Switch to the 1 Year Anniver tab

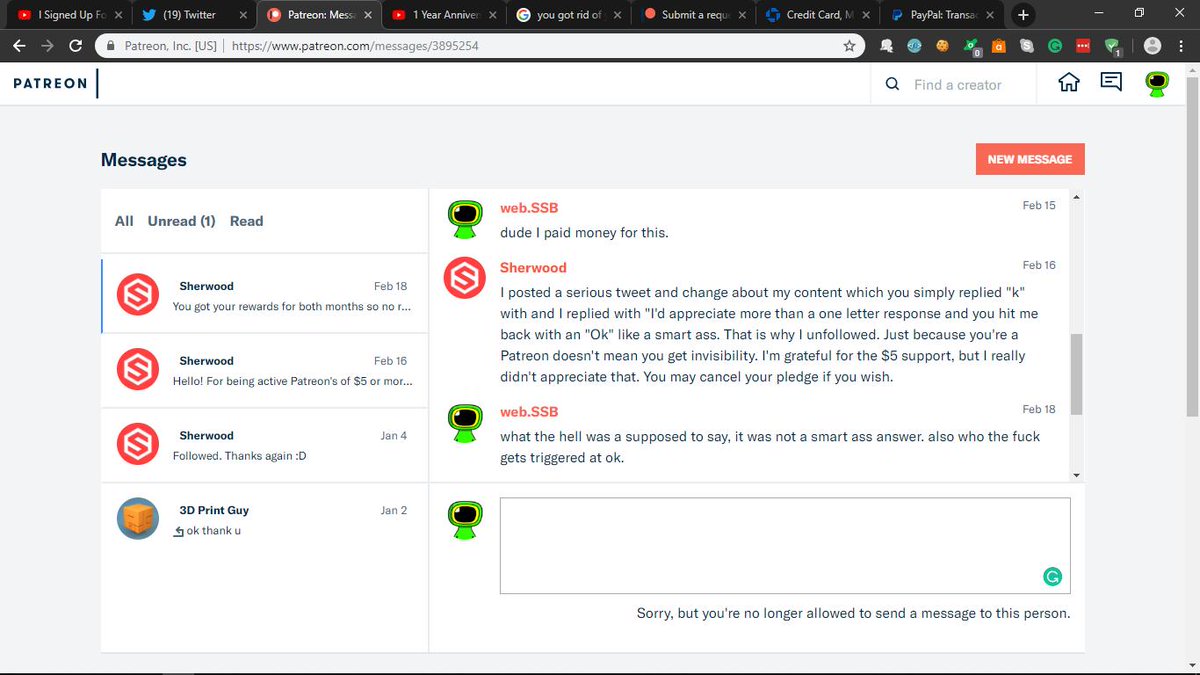click(444, 15)
